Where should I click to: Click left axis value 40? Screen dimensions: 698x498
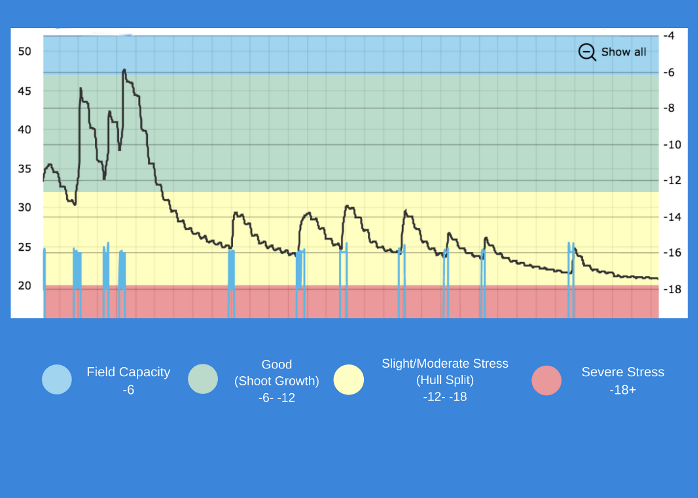24,130
